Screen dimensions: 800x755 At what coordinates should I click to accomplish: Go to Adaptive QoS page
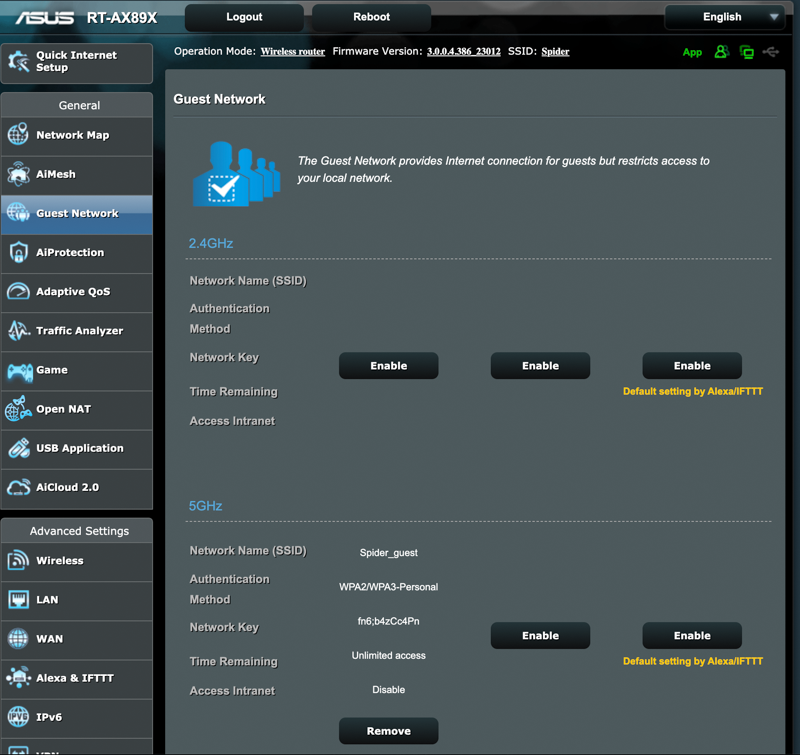[77, 292]
